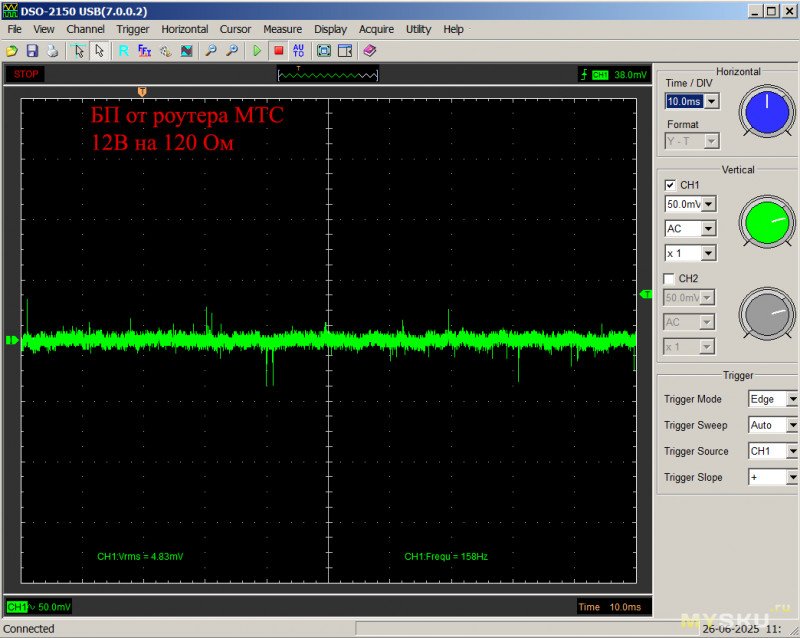Viewport: 800px width, 638px height.
Task: Open the Measure menu
Action: click(x=282, y=29)
